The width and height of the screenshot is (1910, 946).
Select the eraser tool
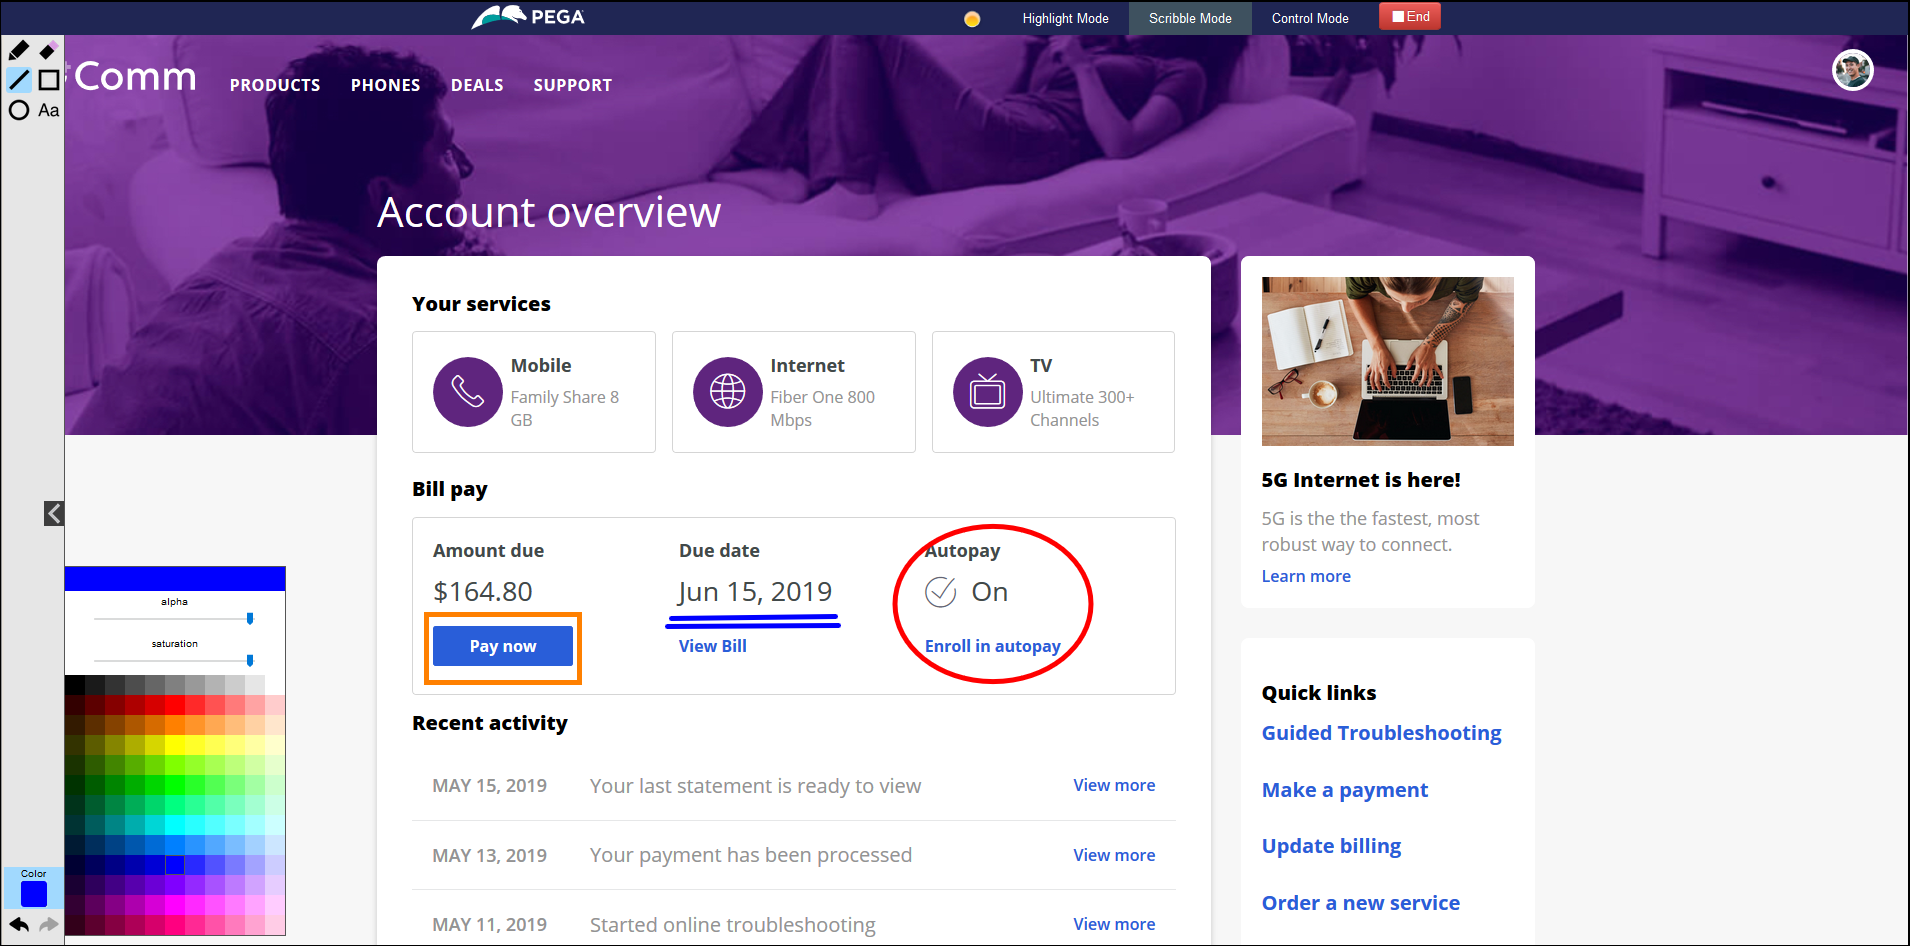[48, 50]
